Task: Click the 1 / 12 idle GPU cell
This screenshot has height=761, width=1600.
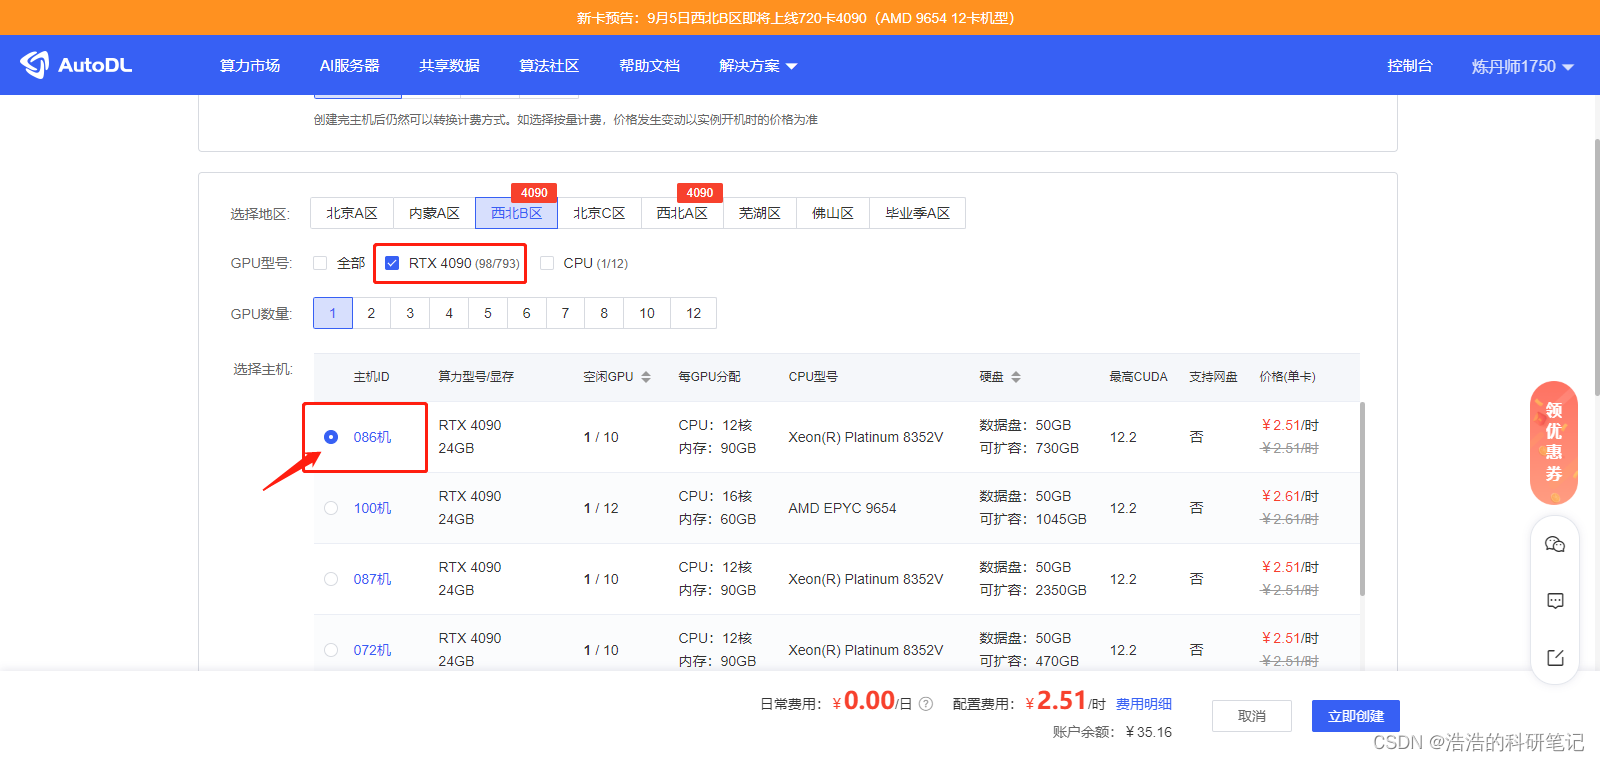Action: click(601, 508)
